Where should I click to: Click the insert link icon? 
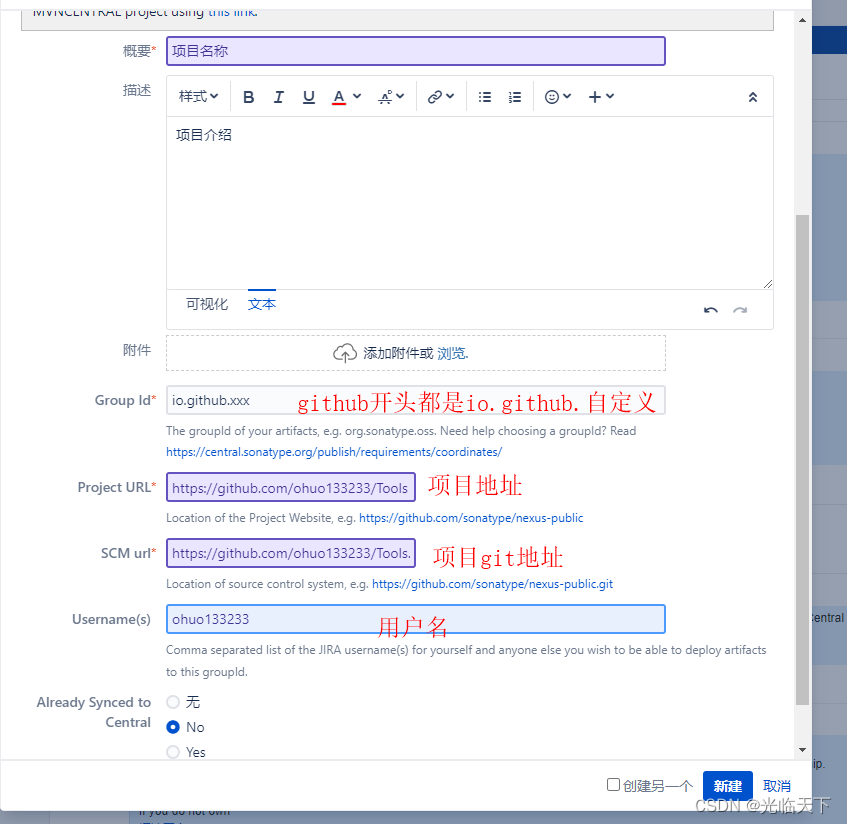435,97
